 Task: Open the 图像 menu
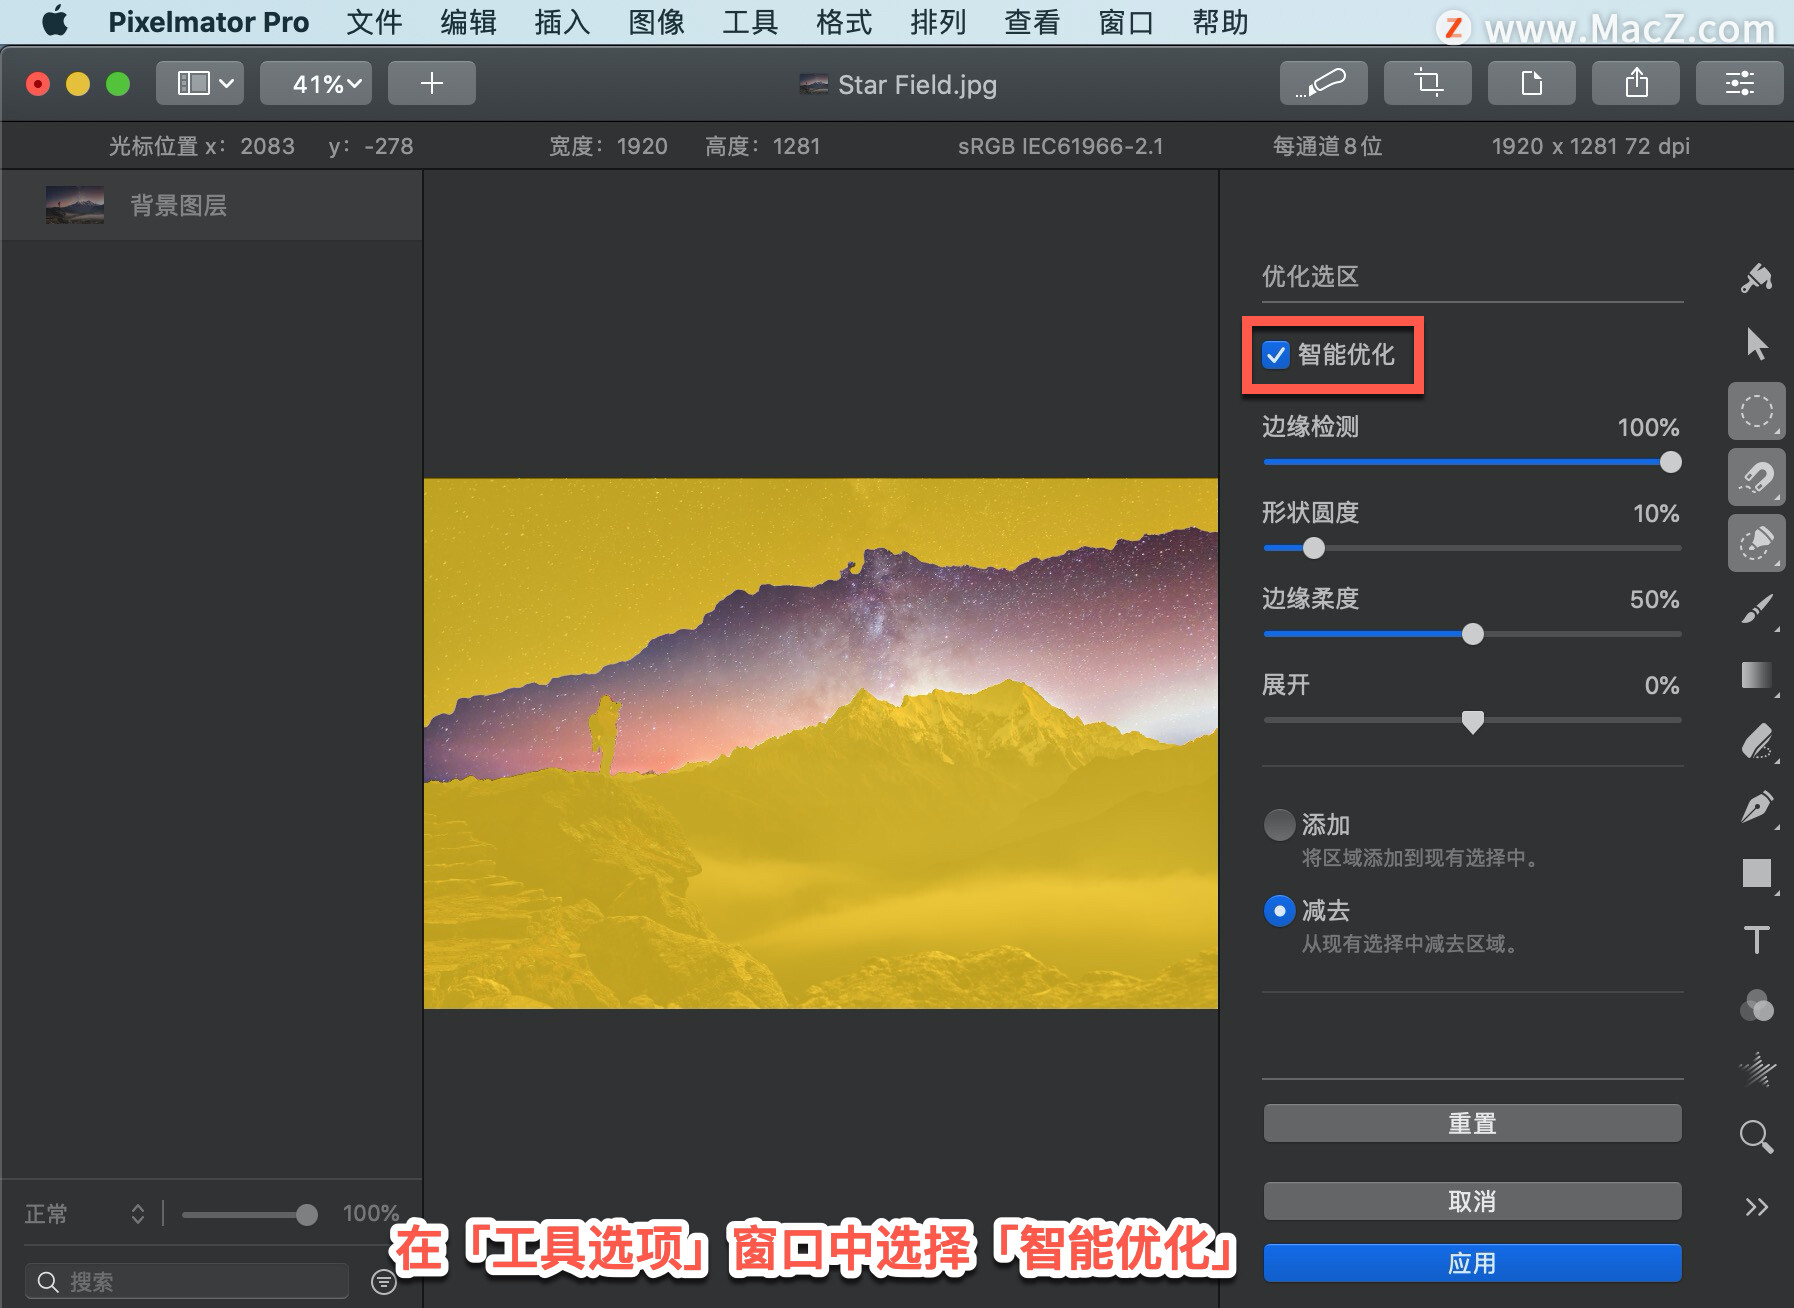655,22
